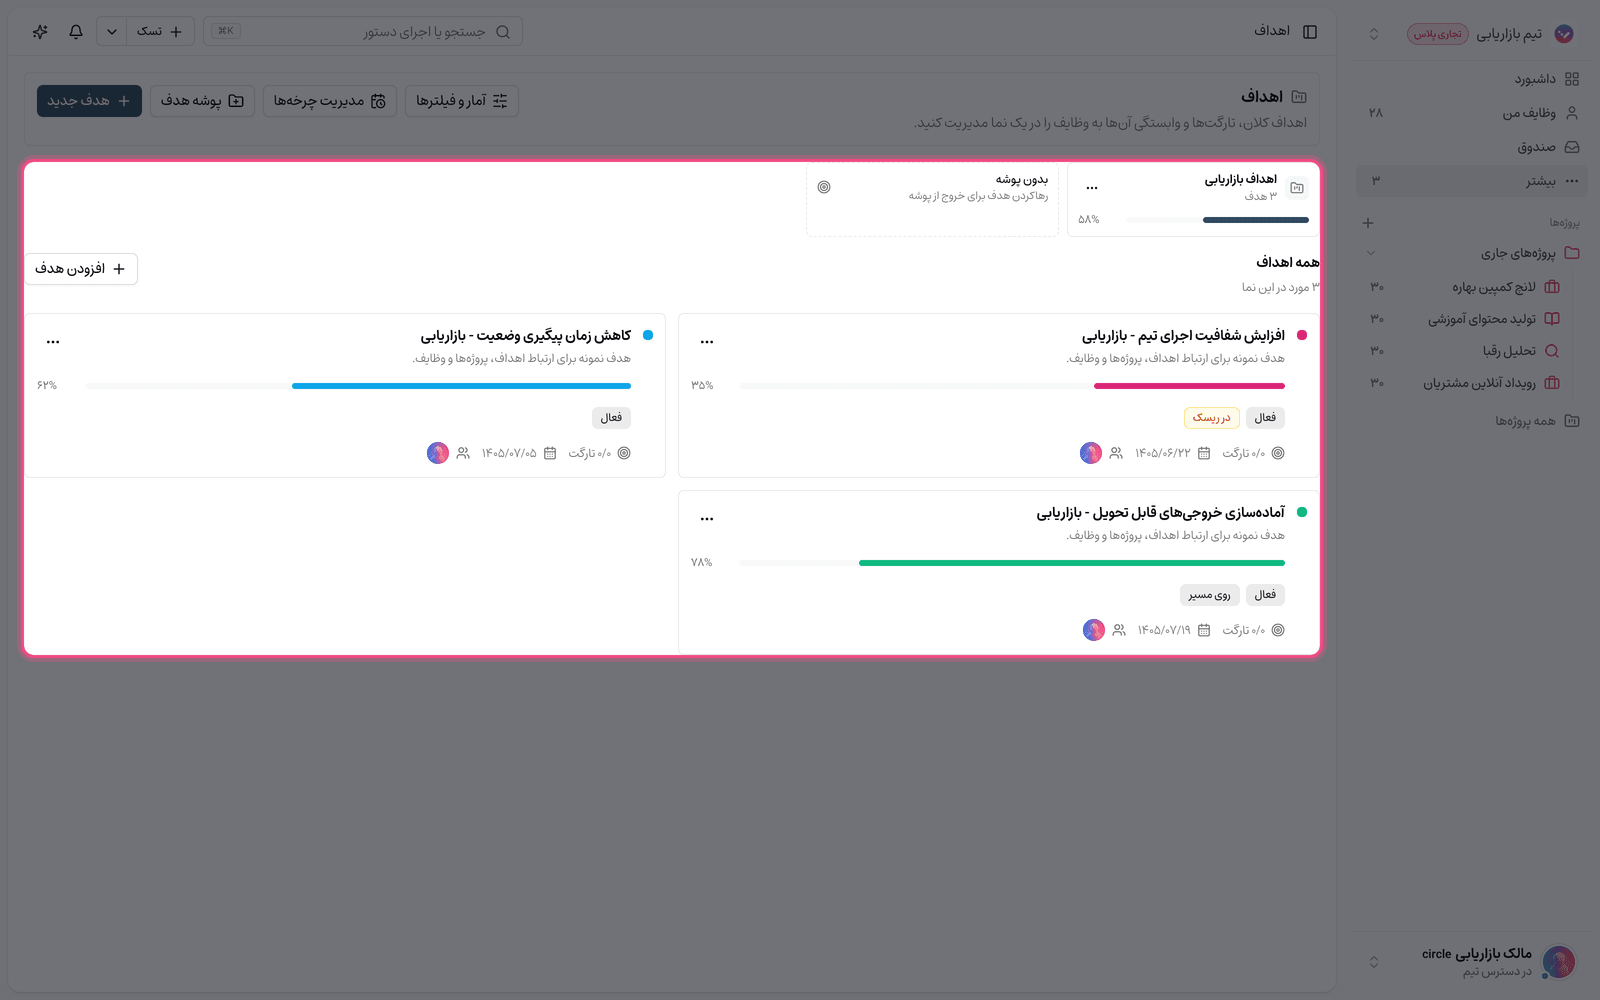1600x1000 pixels.
Task: Open three-dot menu on اهداف بازاریابی folder
Action: [1092, 188]
